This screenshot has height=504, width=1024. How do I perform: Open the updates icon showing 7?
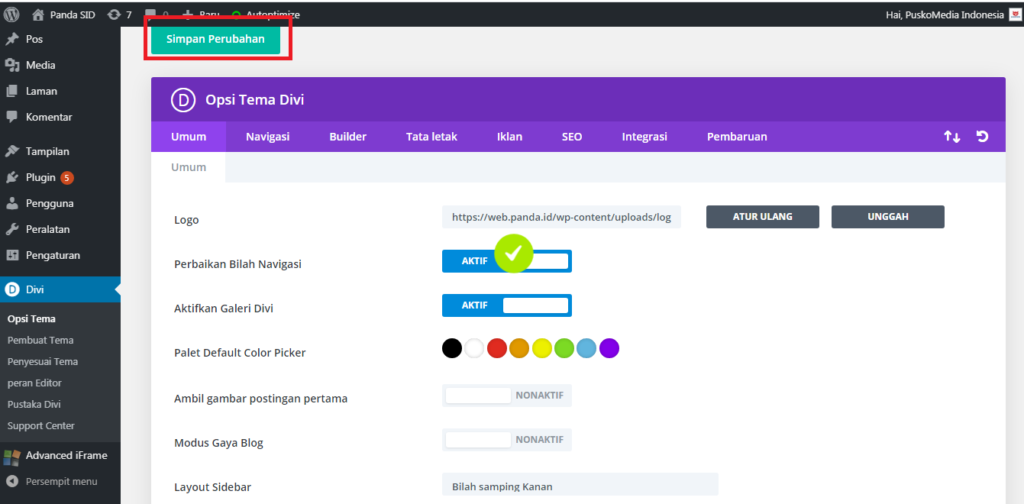coord(120,14)
